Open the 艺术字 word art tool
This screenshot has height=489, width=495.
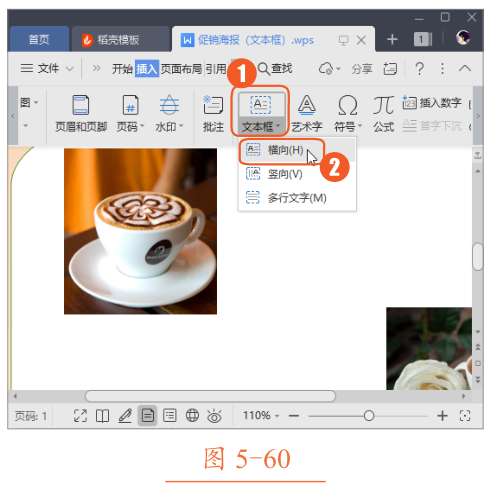click(x=307, y=113)
